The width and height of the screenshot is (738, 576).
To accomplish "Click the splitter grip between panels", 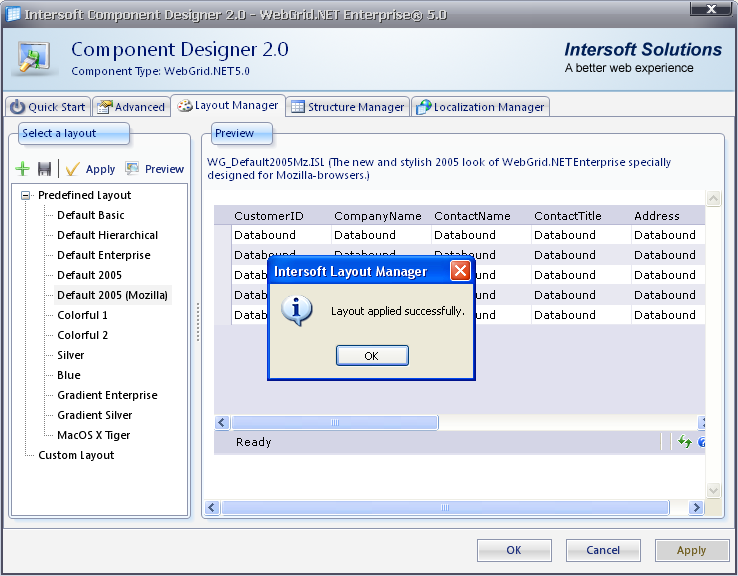I will click(x=198, y=321).
